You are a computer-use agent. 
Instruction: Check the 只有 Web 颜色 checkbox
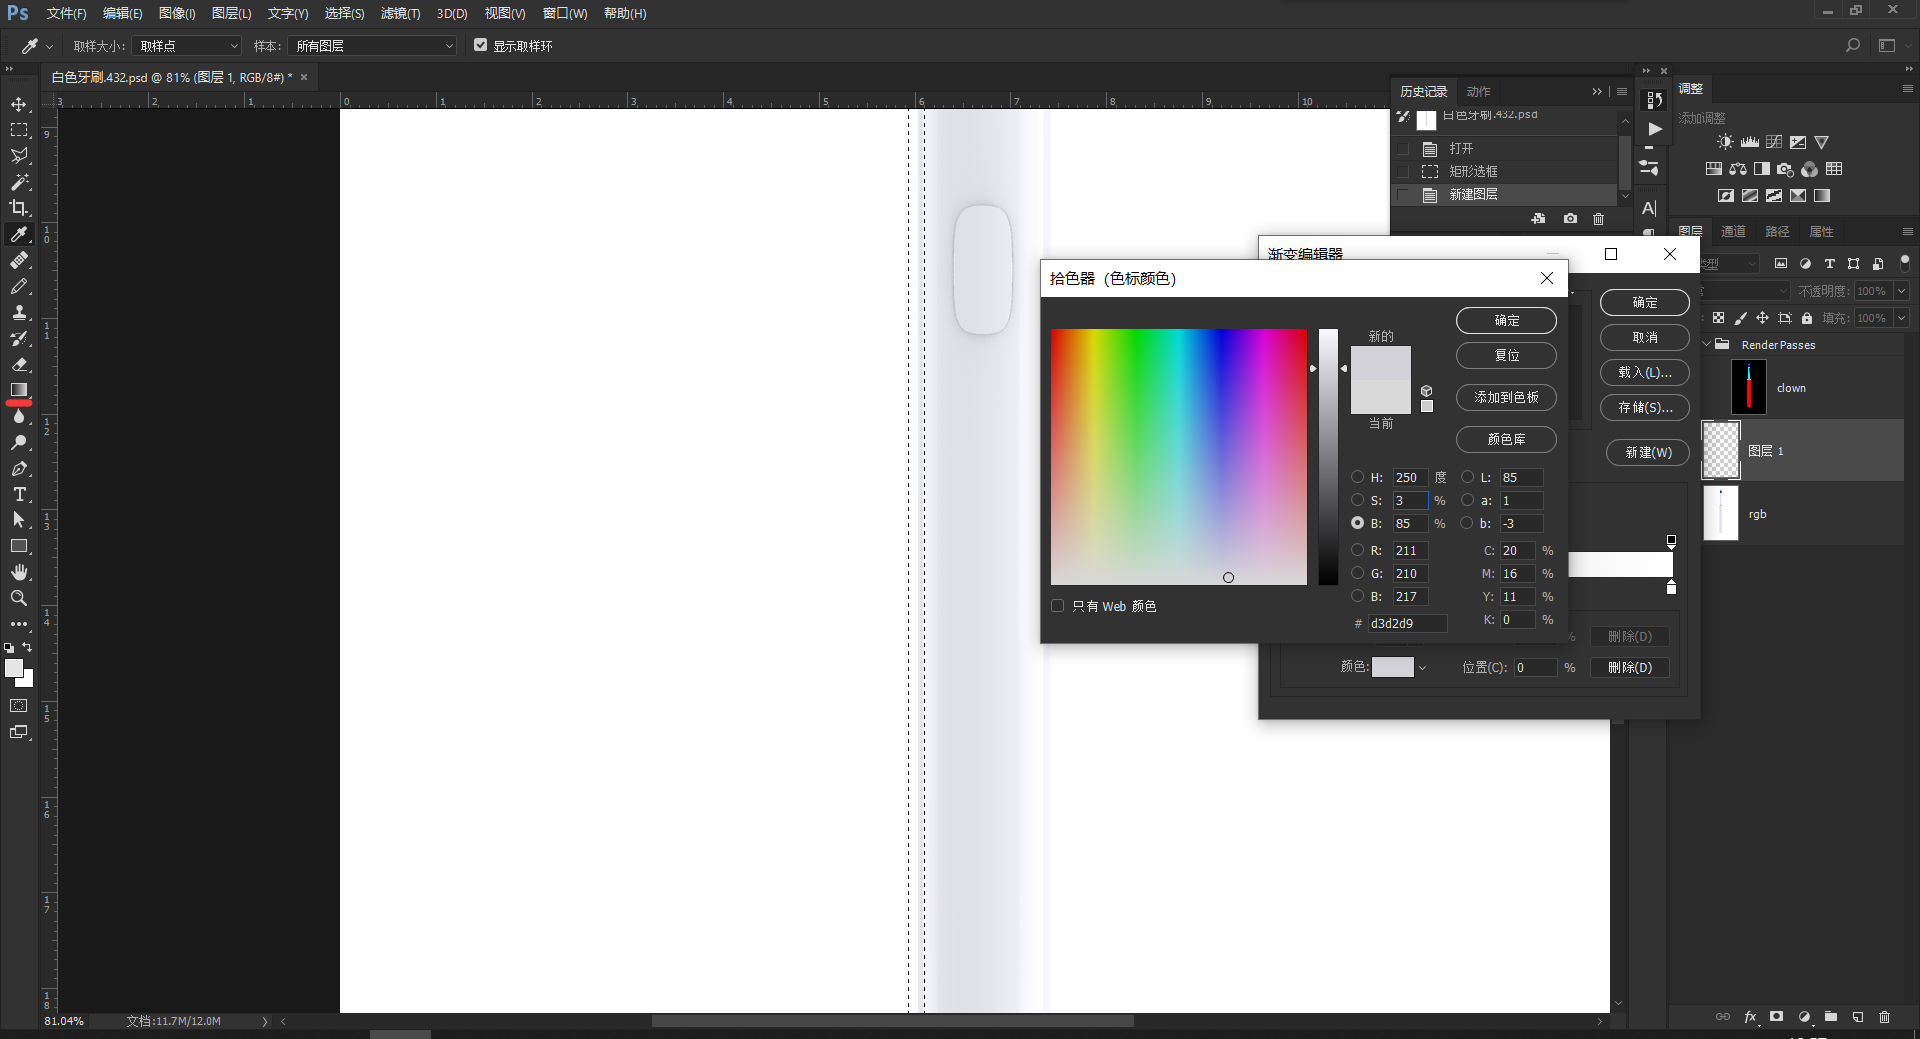pos(1058,606)
